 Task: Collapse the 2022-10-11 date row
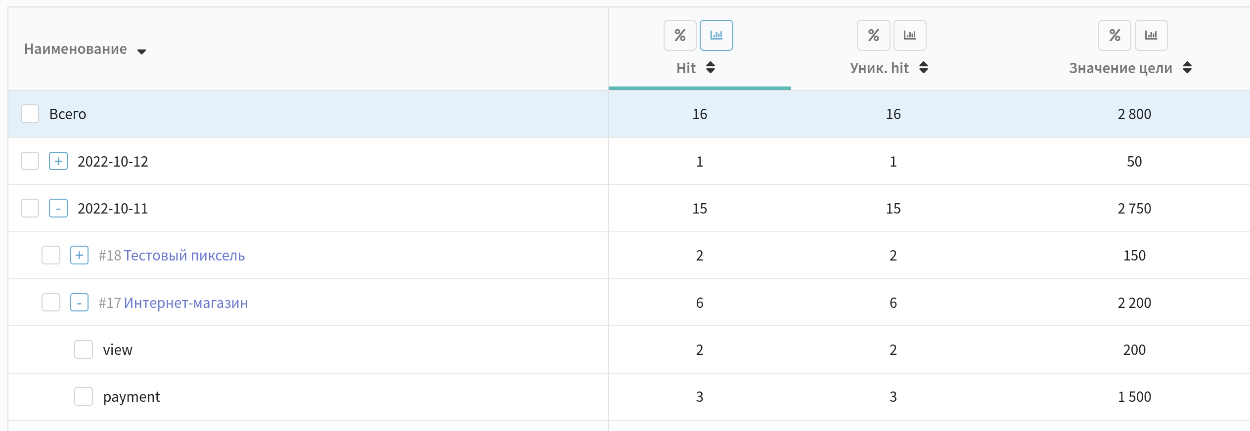[59, 208]
